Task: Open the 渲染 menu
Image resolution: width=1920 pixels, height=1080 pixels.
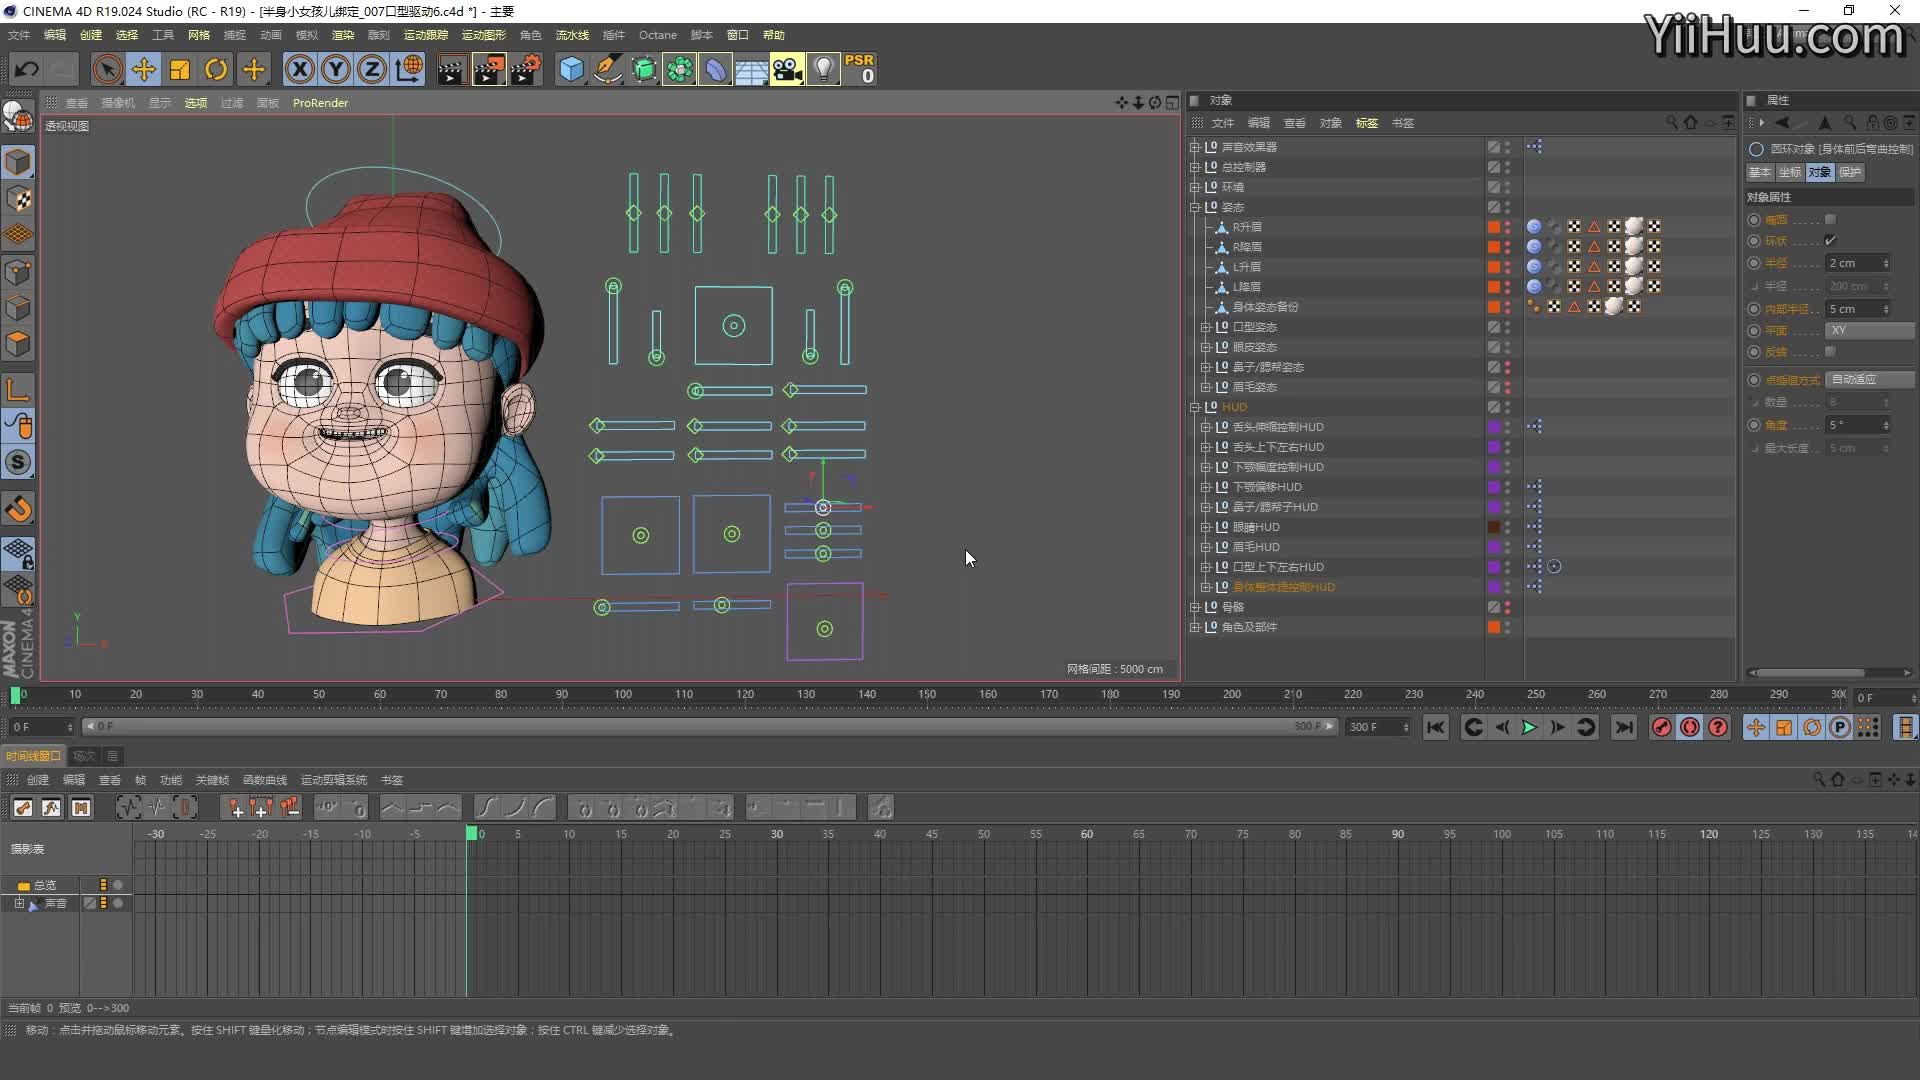Action: coord(343,35)
